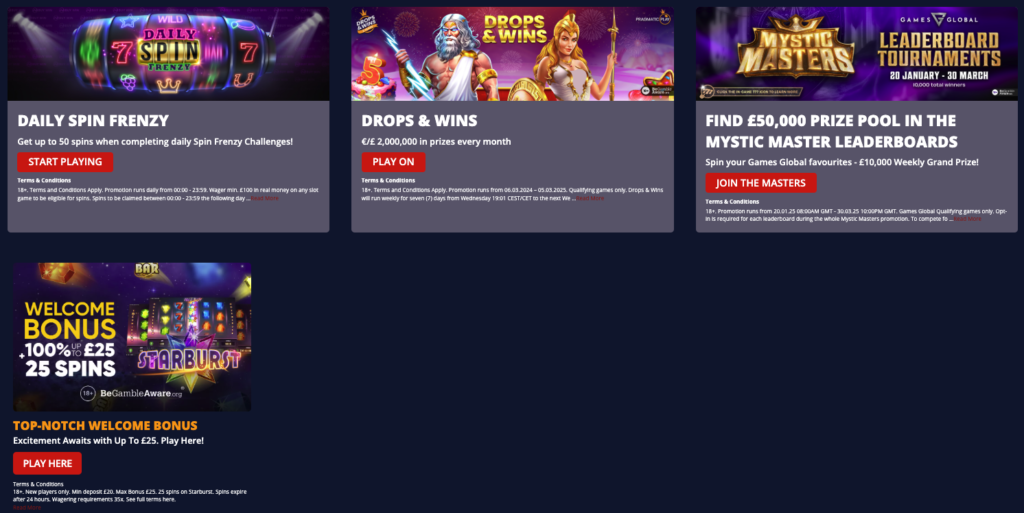Viewport: 1024px width, 513px height.
Task: Open the Daily Spin Frenzy banner image
Action: [x=168, y=54]
